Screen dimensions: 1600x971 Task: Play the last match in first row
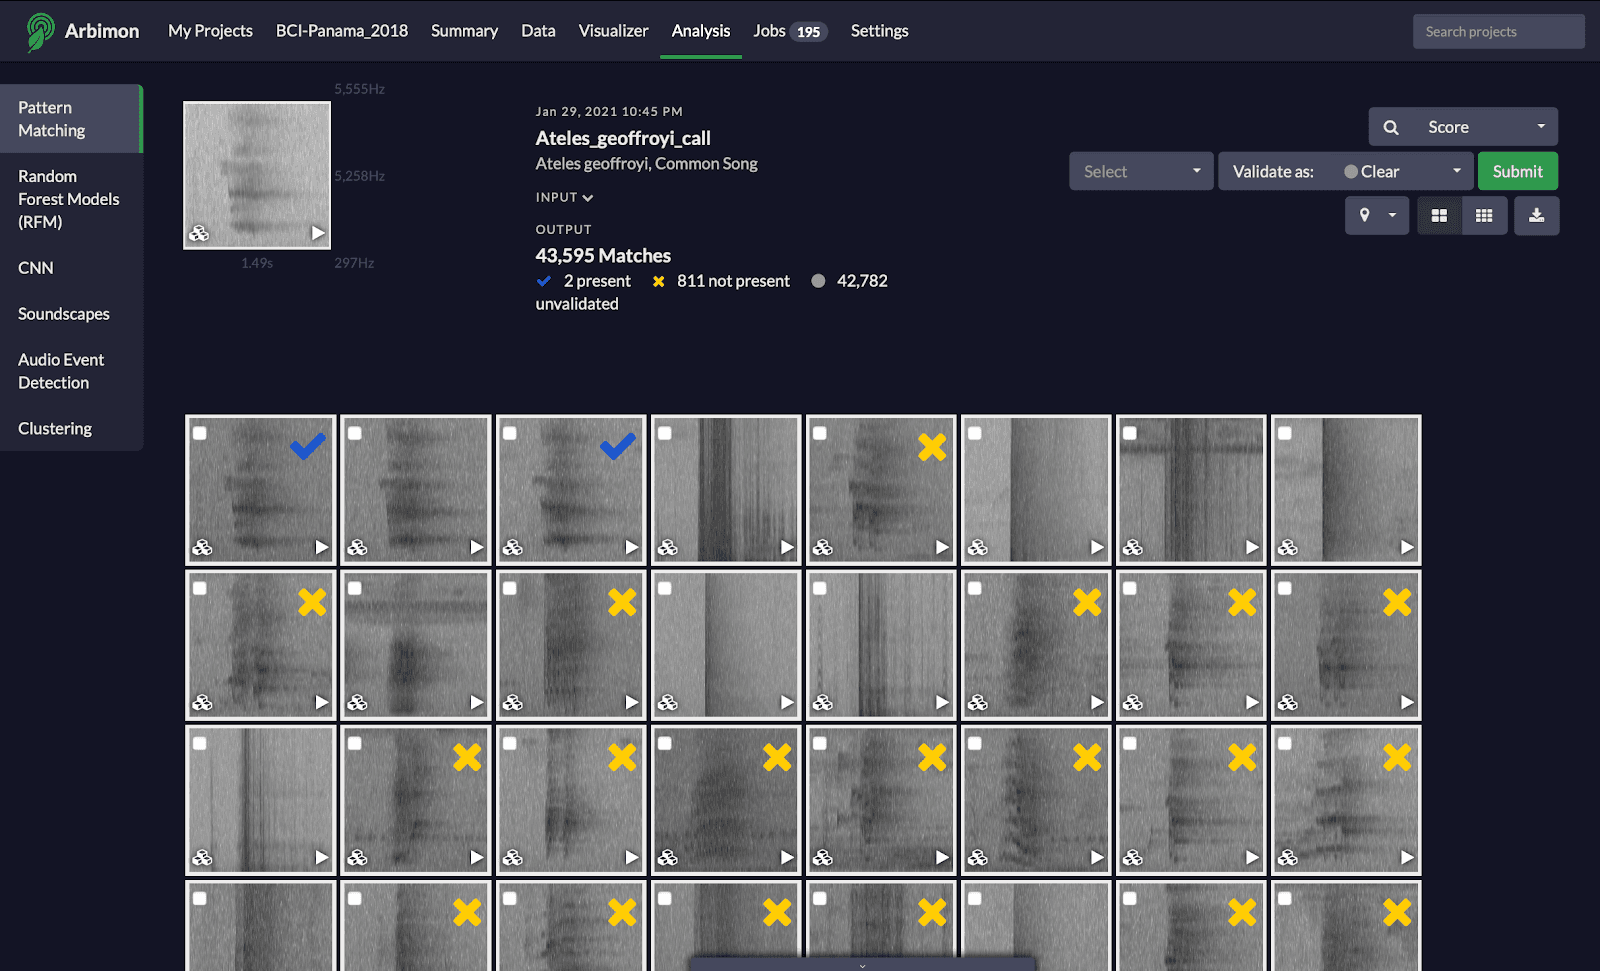tap(1407, 547)
